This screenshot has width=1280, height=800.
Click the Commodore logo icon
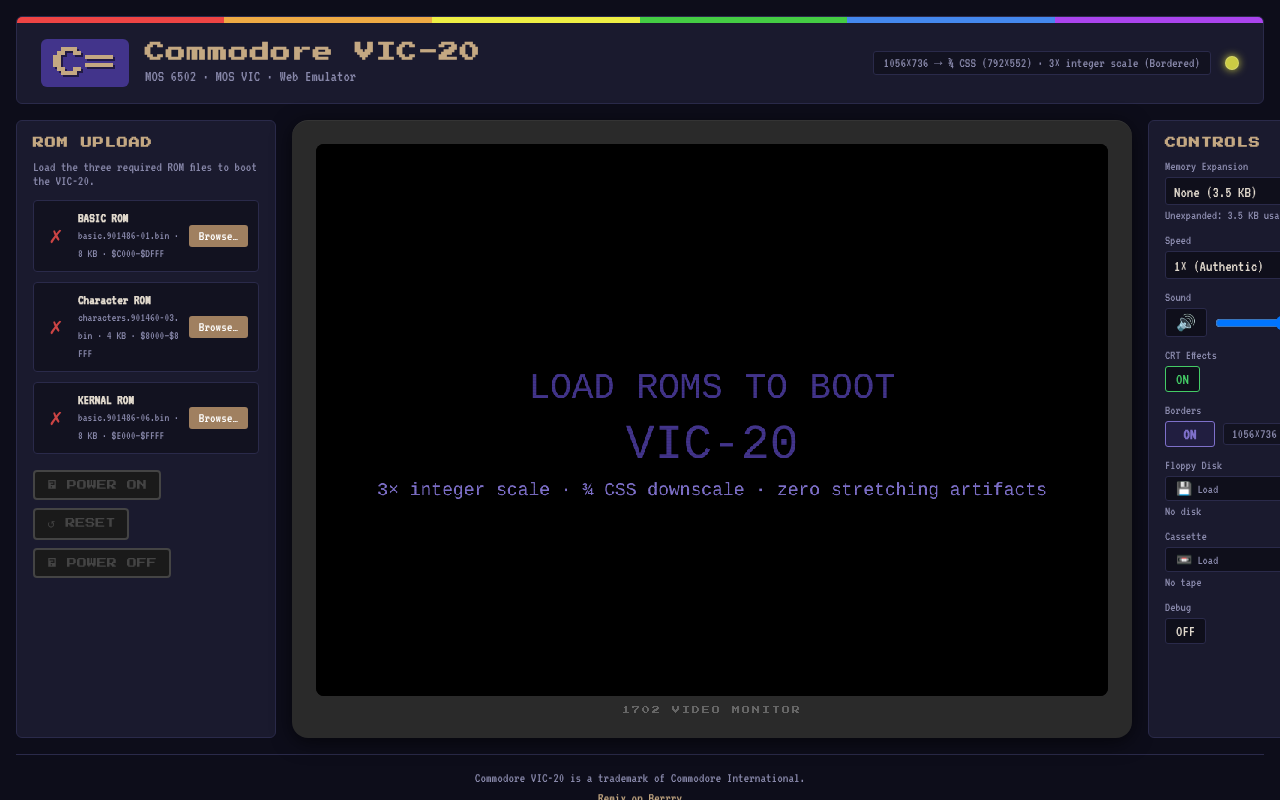pyautogui.click(x=84, y=62)
